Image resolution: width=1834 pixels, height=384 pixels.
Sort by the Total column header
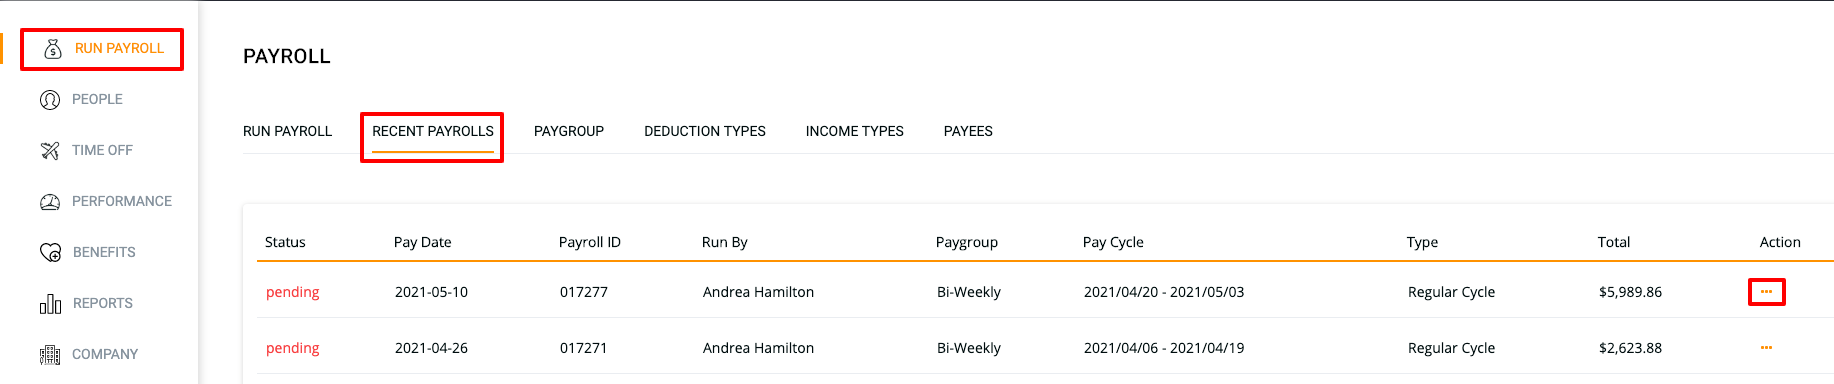[1614, 242]
